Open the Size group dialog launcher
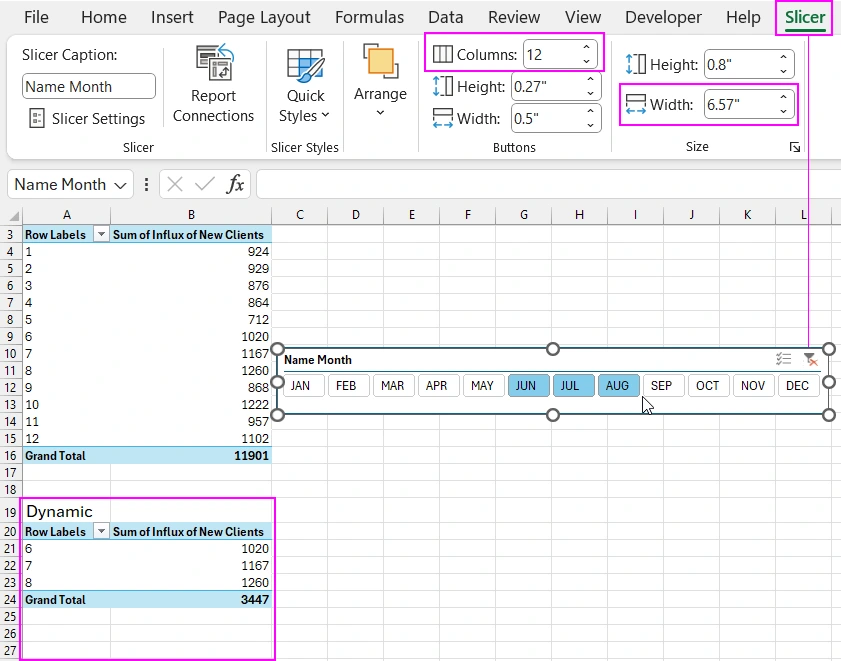The image size is (841, 661). point(795,147)
